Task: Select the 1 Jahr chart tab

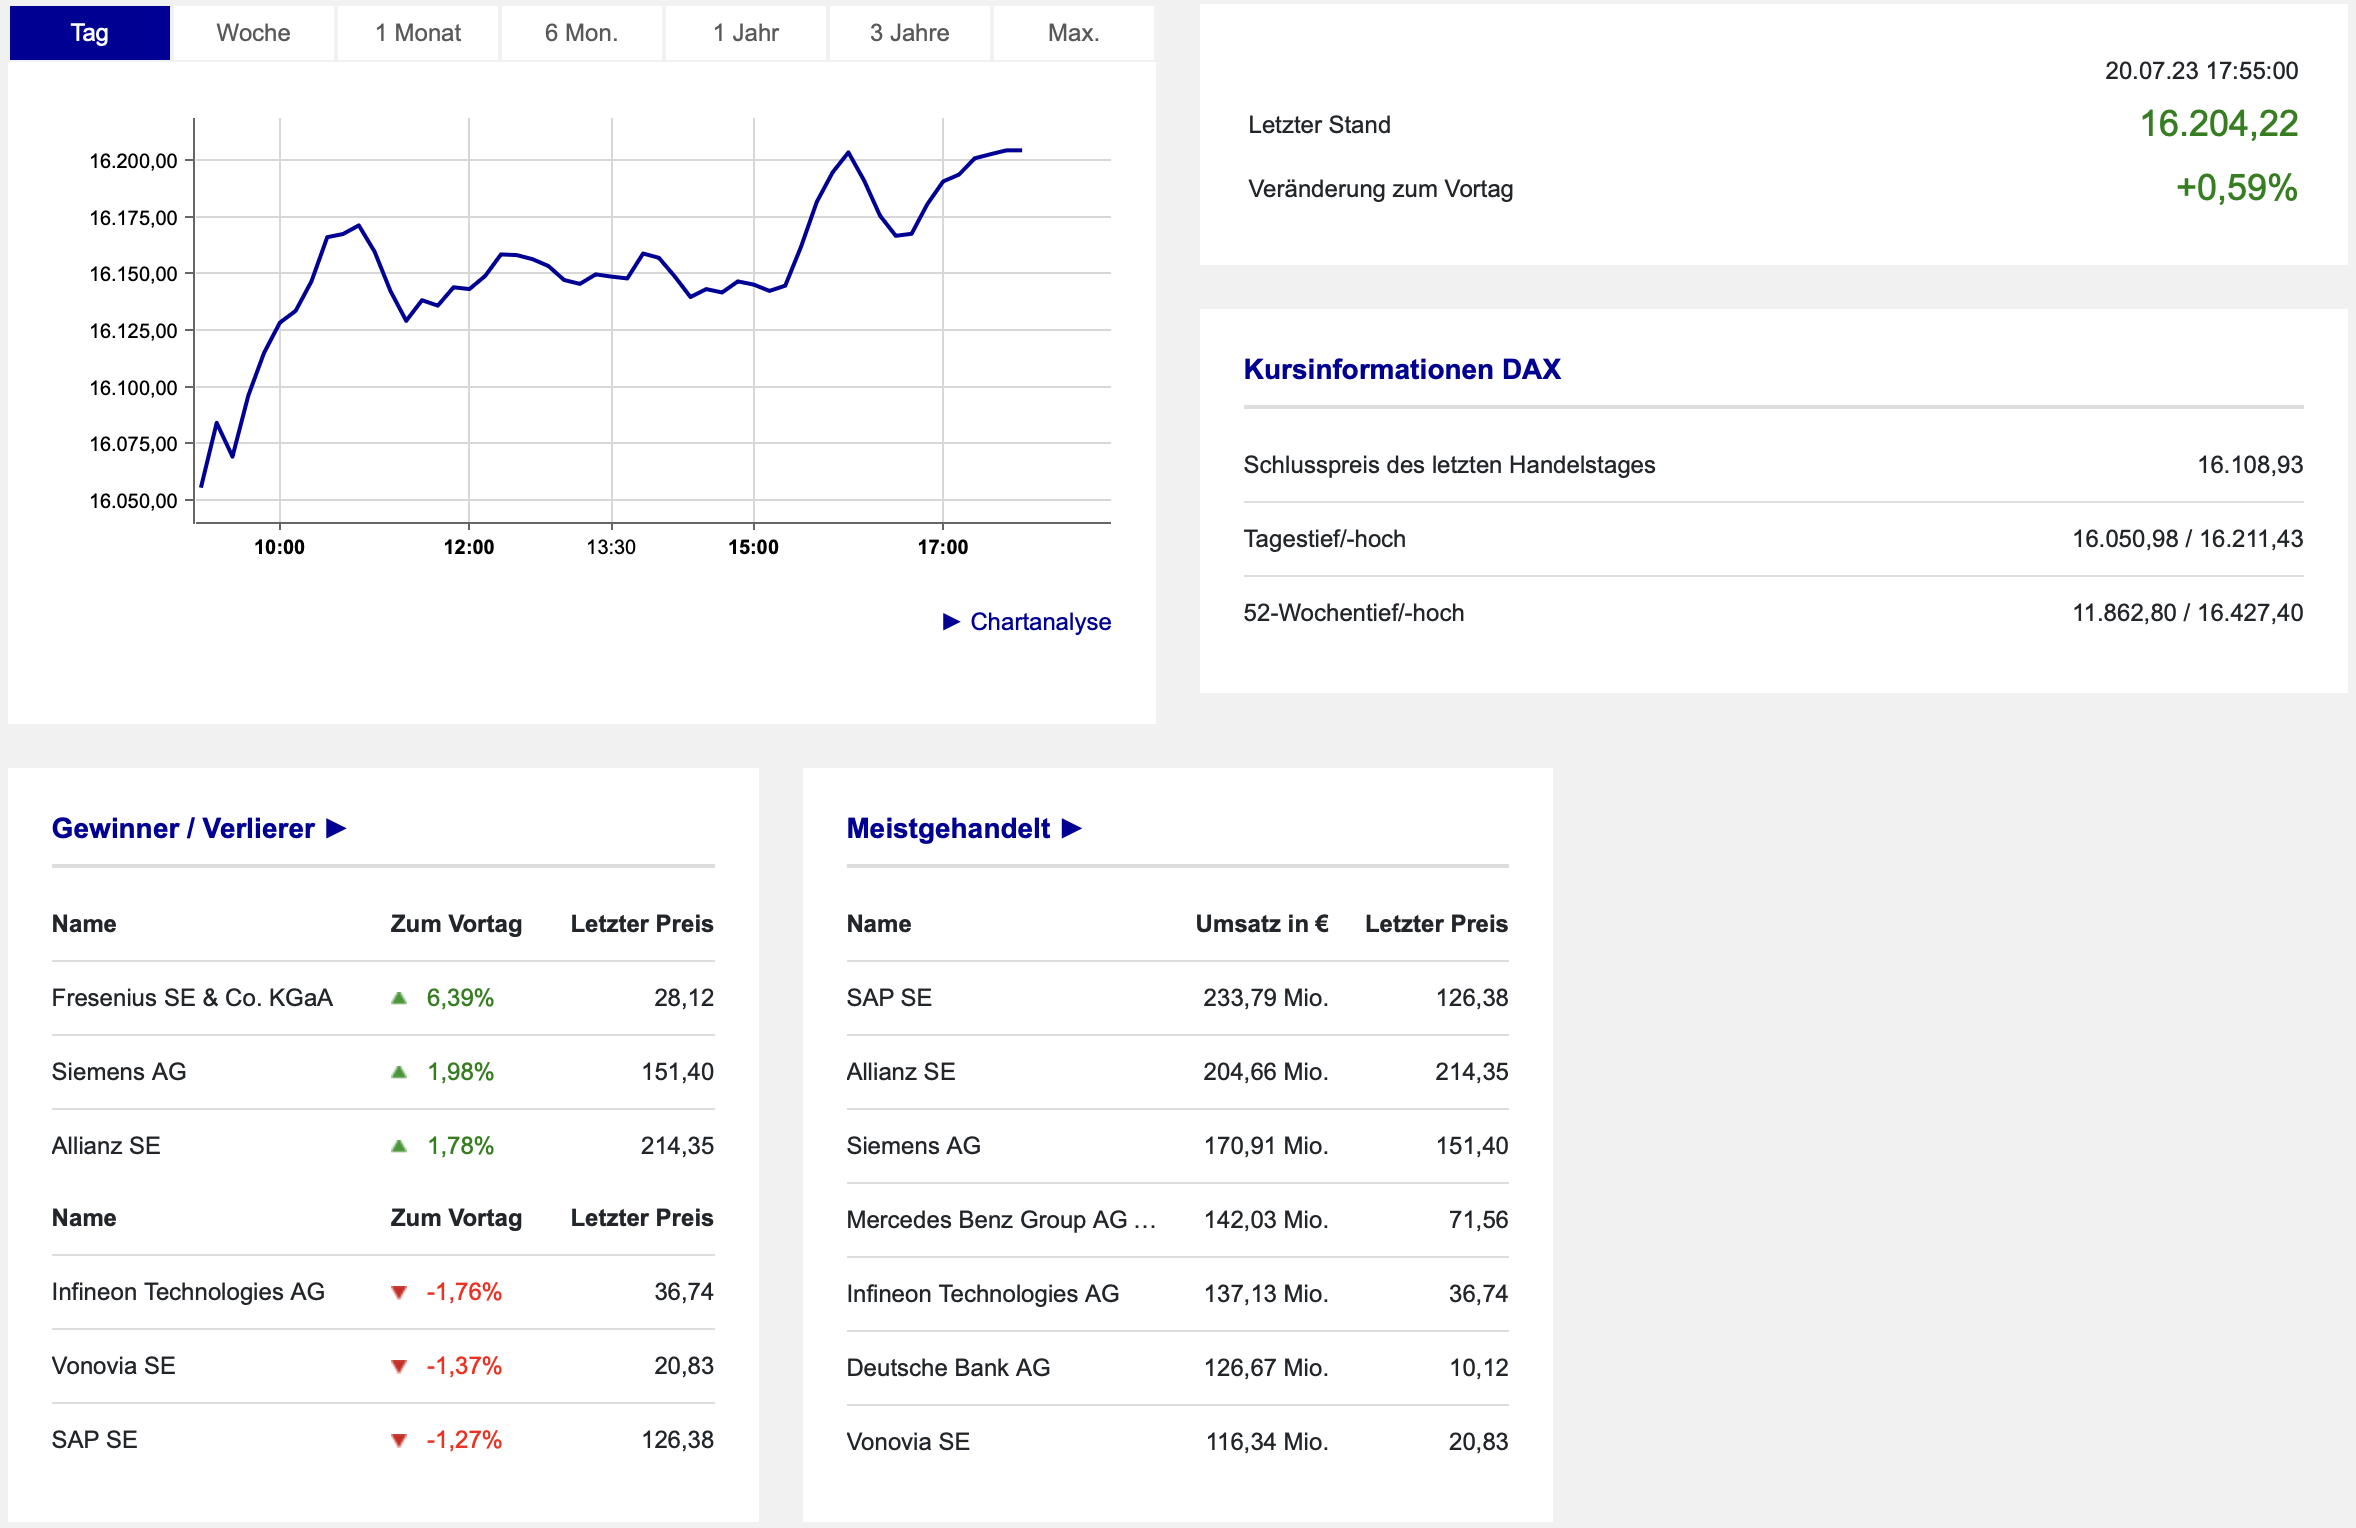Action: point(745,33)
